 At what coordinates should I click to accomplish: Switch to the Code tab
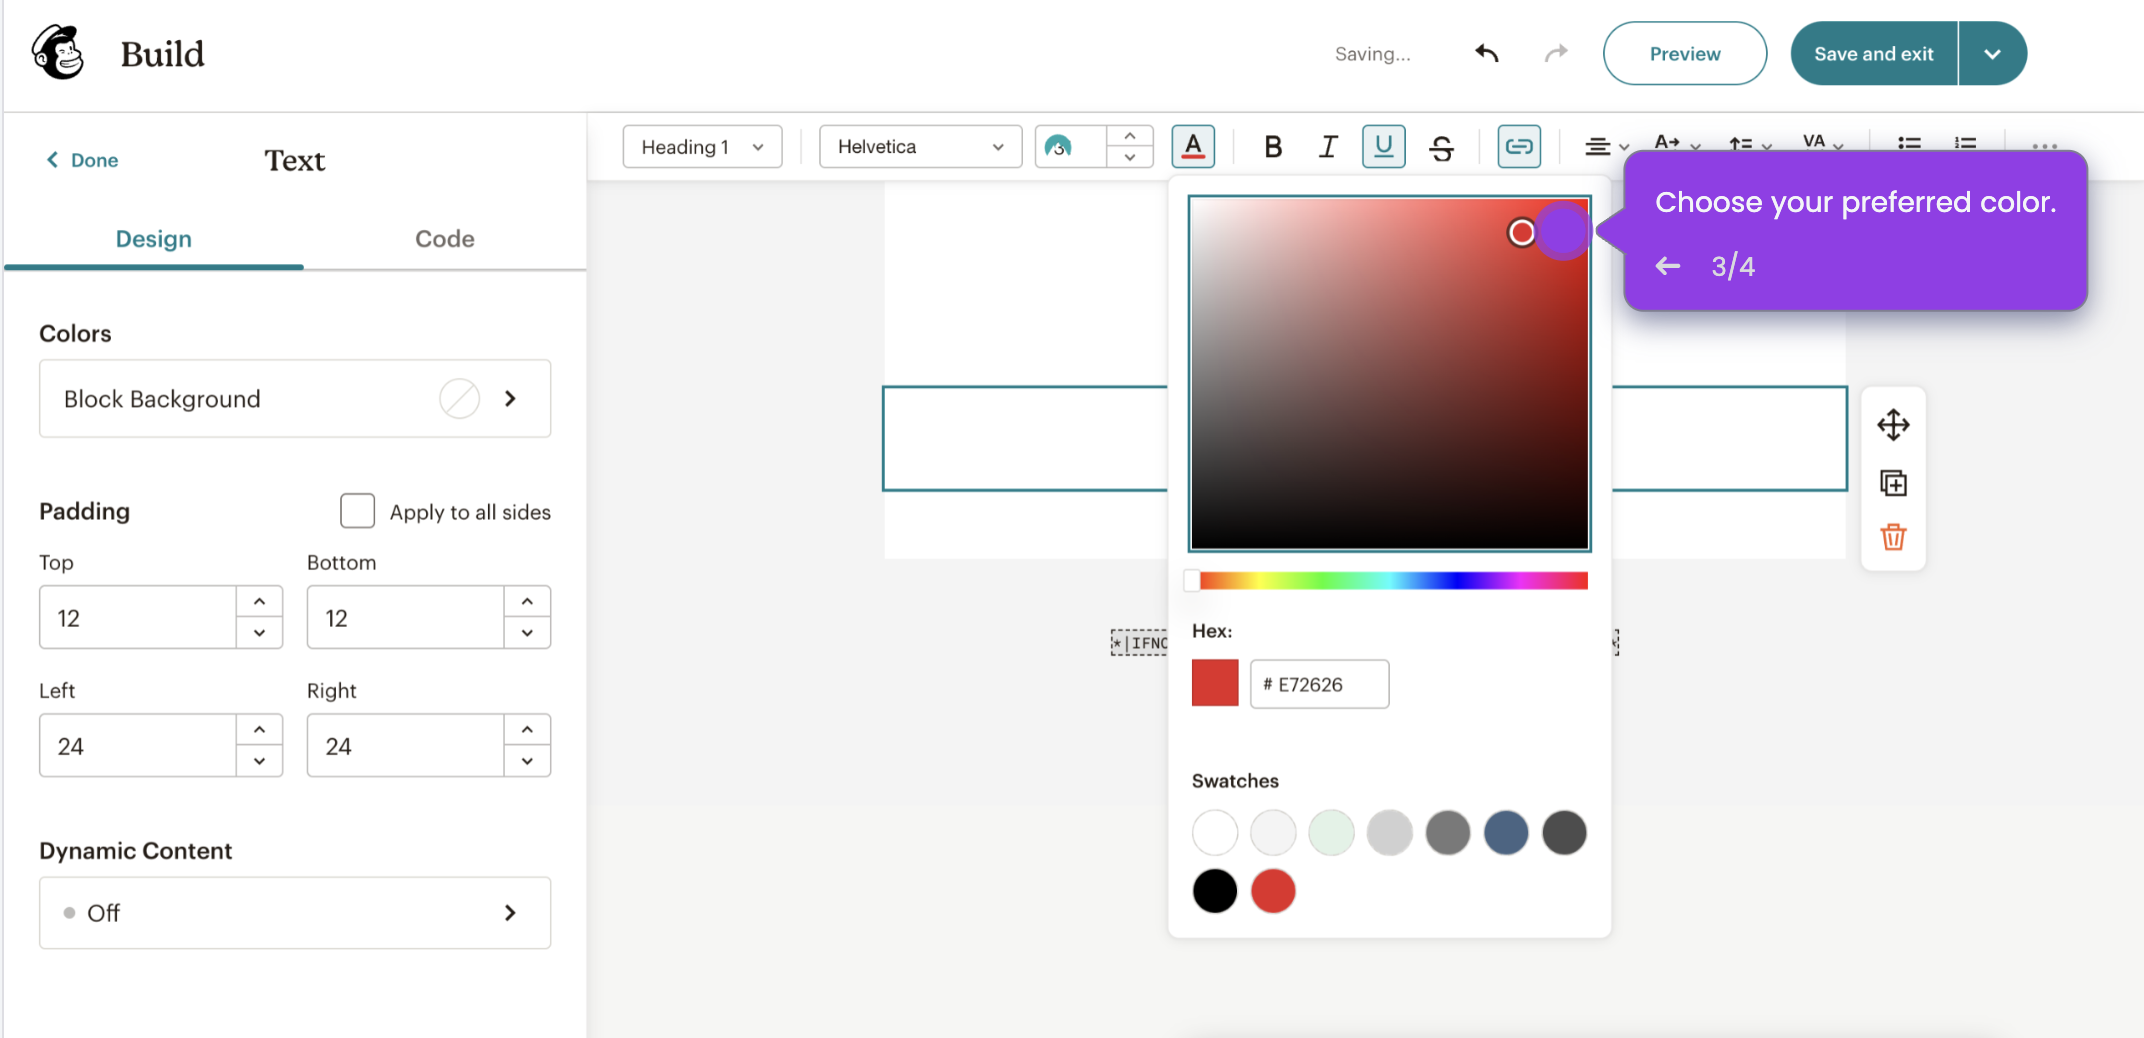444,239
